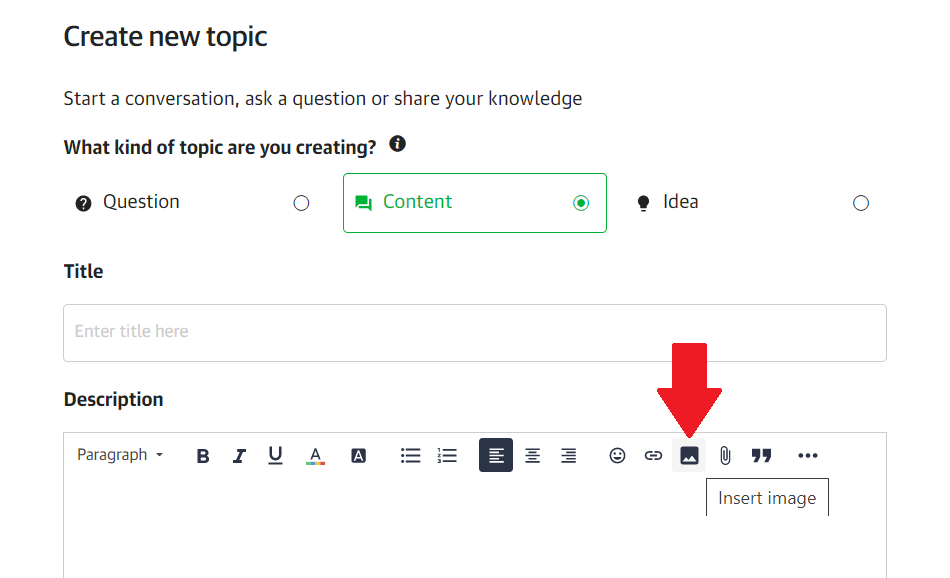Screen dimensions: 950x578
Task: Insert a hyperlink
Action: point(653,456)
